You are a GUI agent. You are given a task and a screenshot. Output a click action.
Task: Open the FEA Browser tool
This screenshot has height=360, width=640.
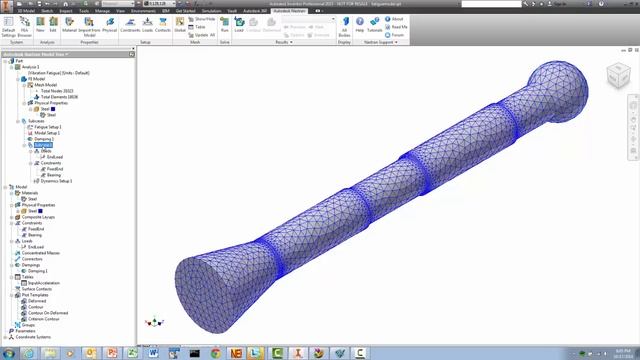point(24,27)
